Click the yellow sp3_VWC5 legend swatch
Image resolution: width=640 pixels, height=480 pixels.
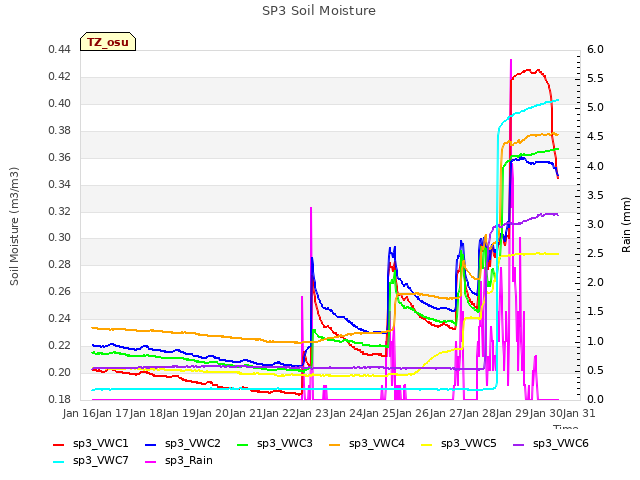(x=427, y=444)
